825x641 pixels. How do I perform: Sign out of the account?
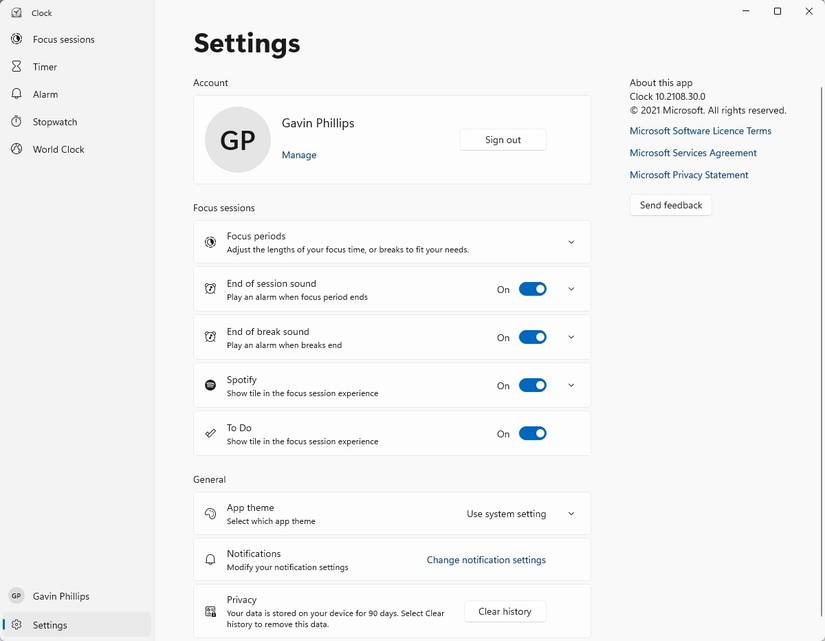coord(503,140)
